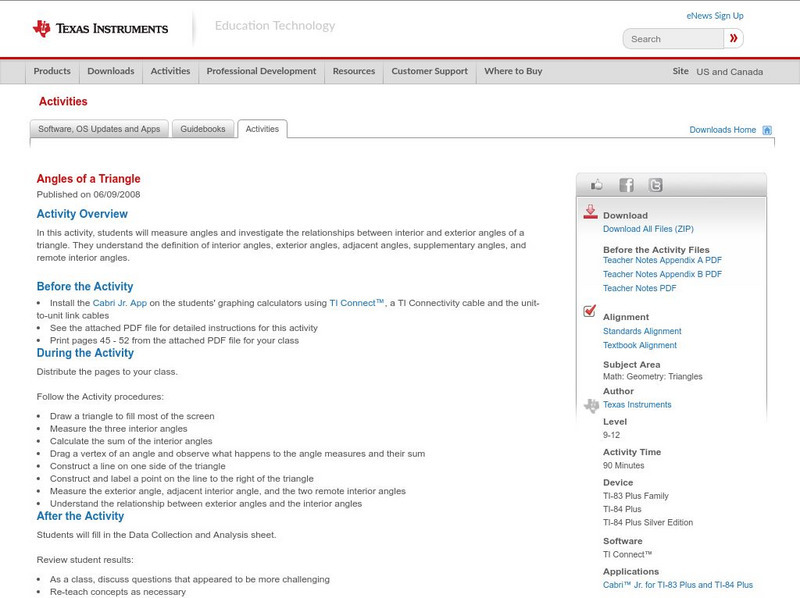Viewport: 800px width, 598px height.
Task: Switch to Software, OS Updates and Apps tab
Action: coord(99,129)
